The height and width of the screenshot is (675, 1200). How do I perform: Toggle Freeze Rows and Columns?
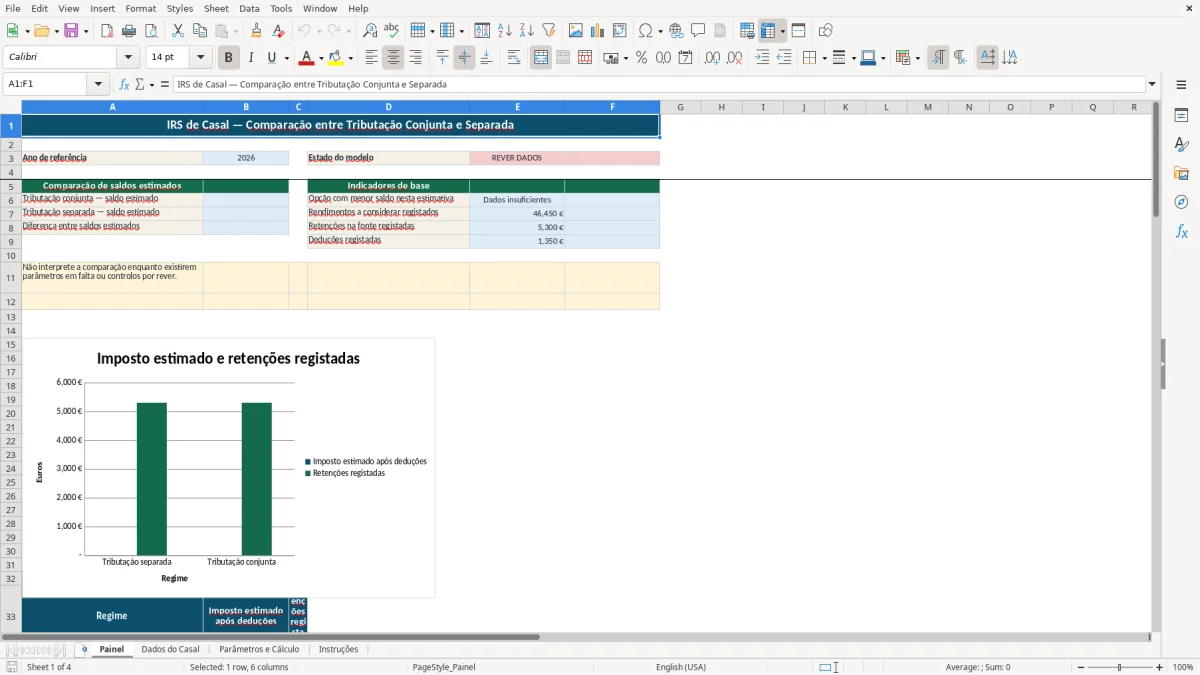coord(768,31)
